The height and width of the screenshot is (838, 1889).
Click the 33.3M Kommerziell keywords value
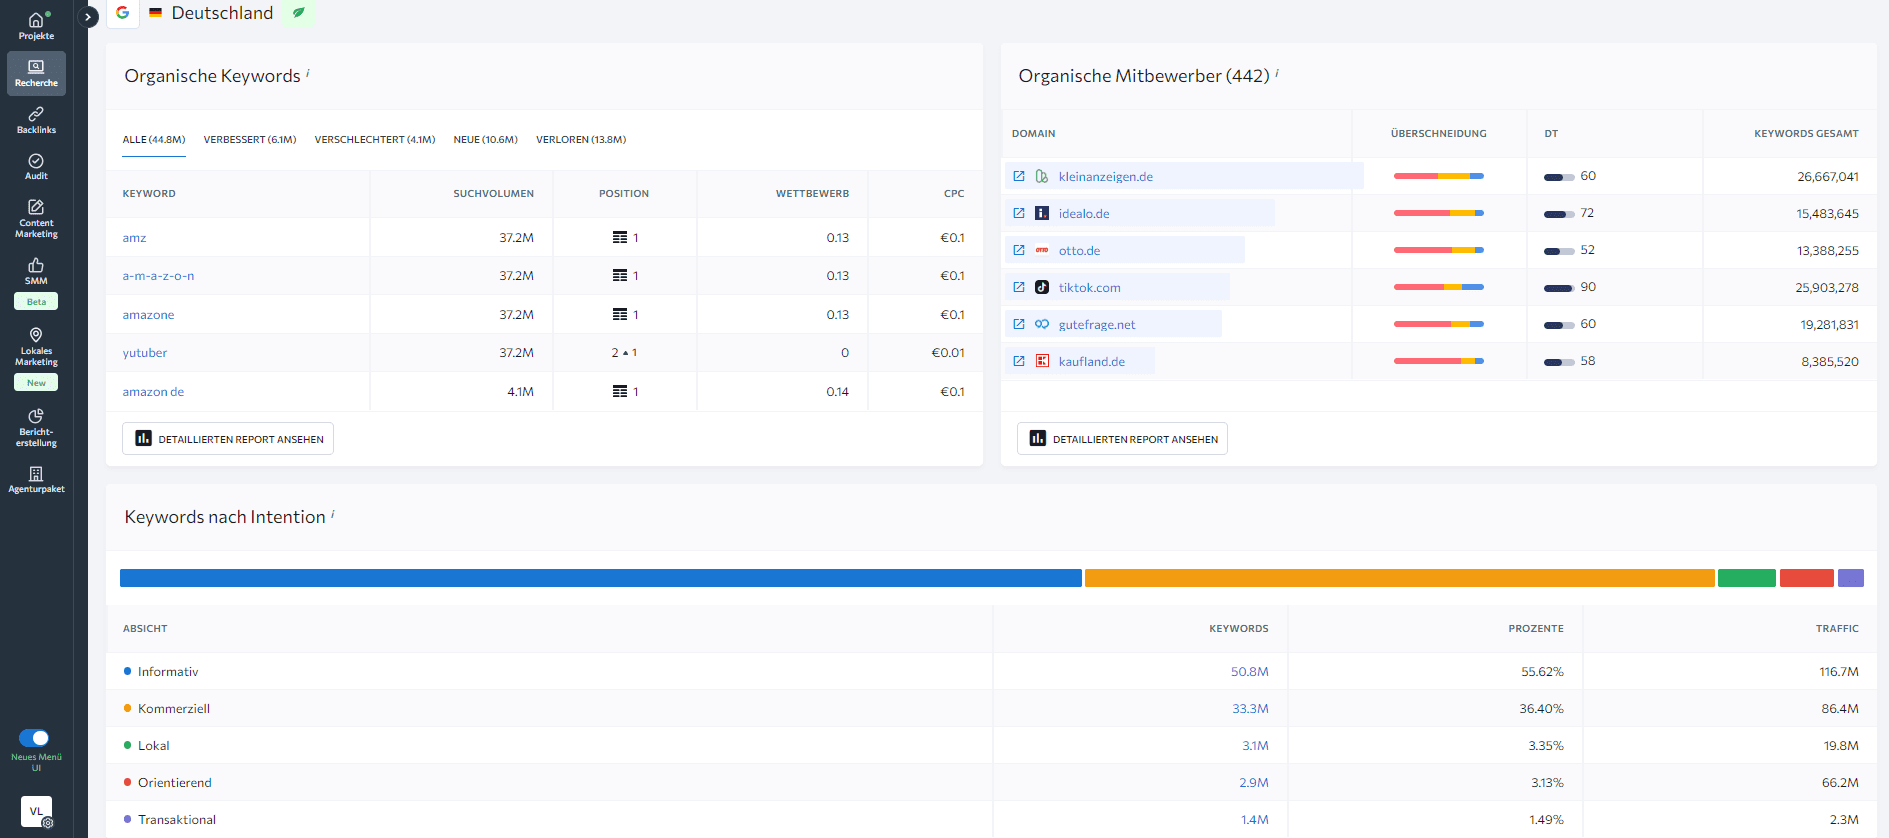click(1250, 709)
